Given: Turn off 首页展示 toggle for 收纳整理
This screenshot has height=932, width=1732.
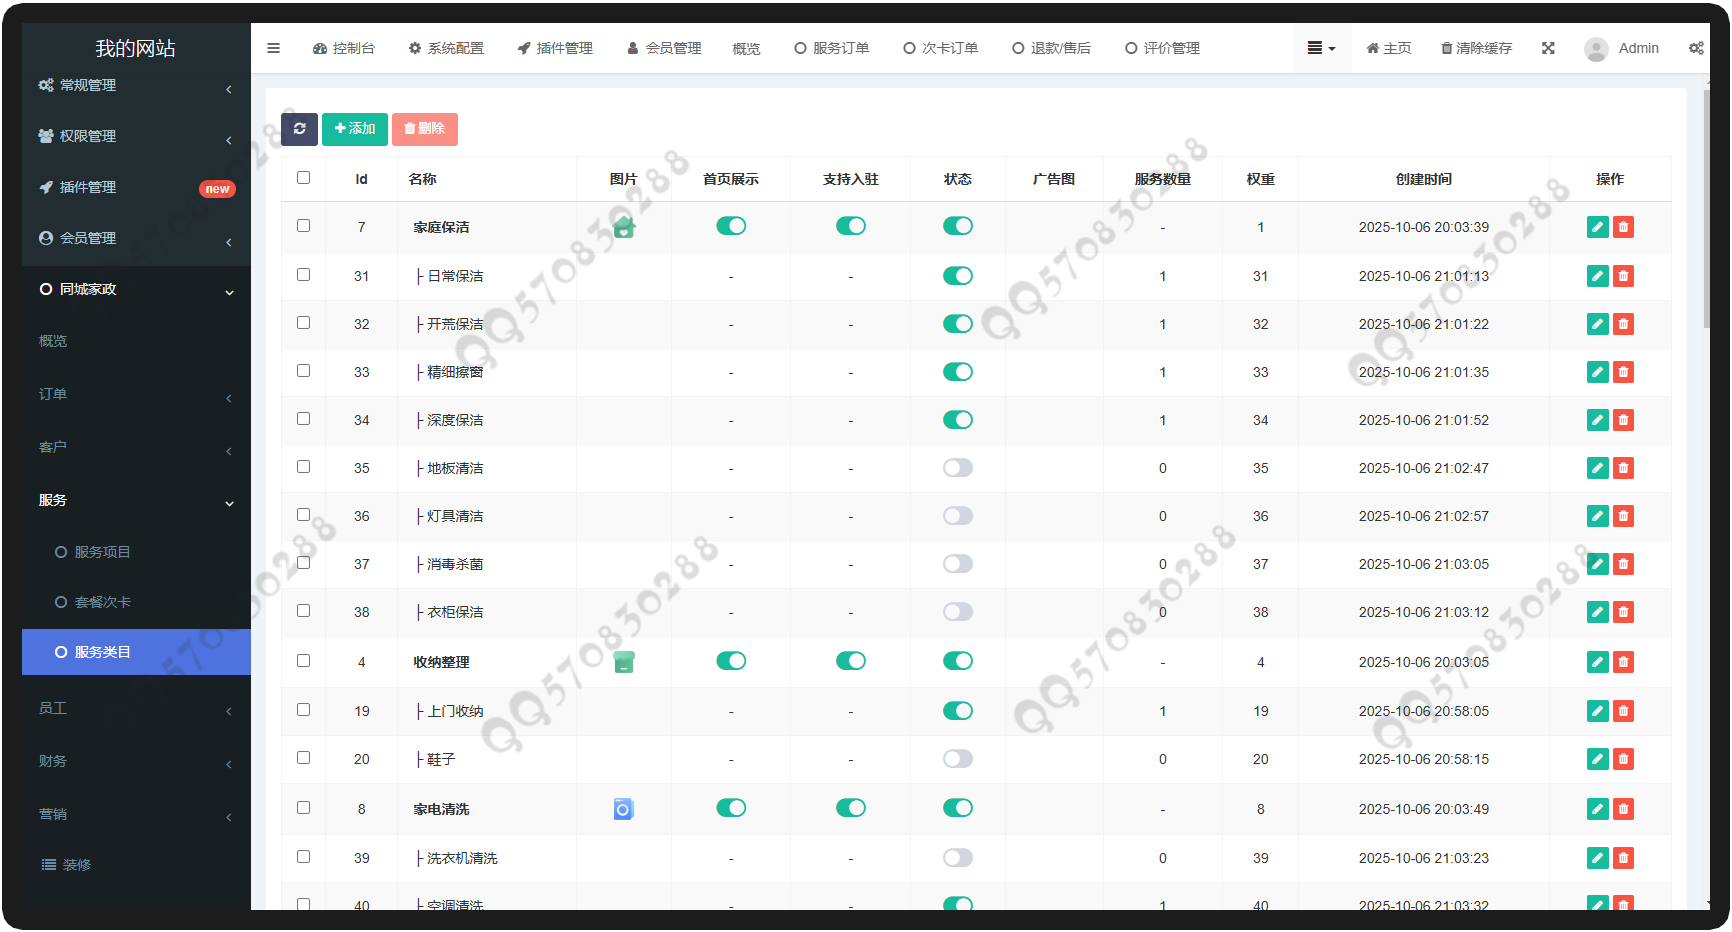Looking at the screenshot, I should (731, 661).
